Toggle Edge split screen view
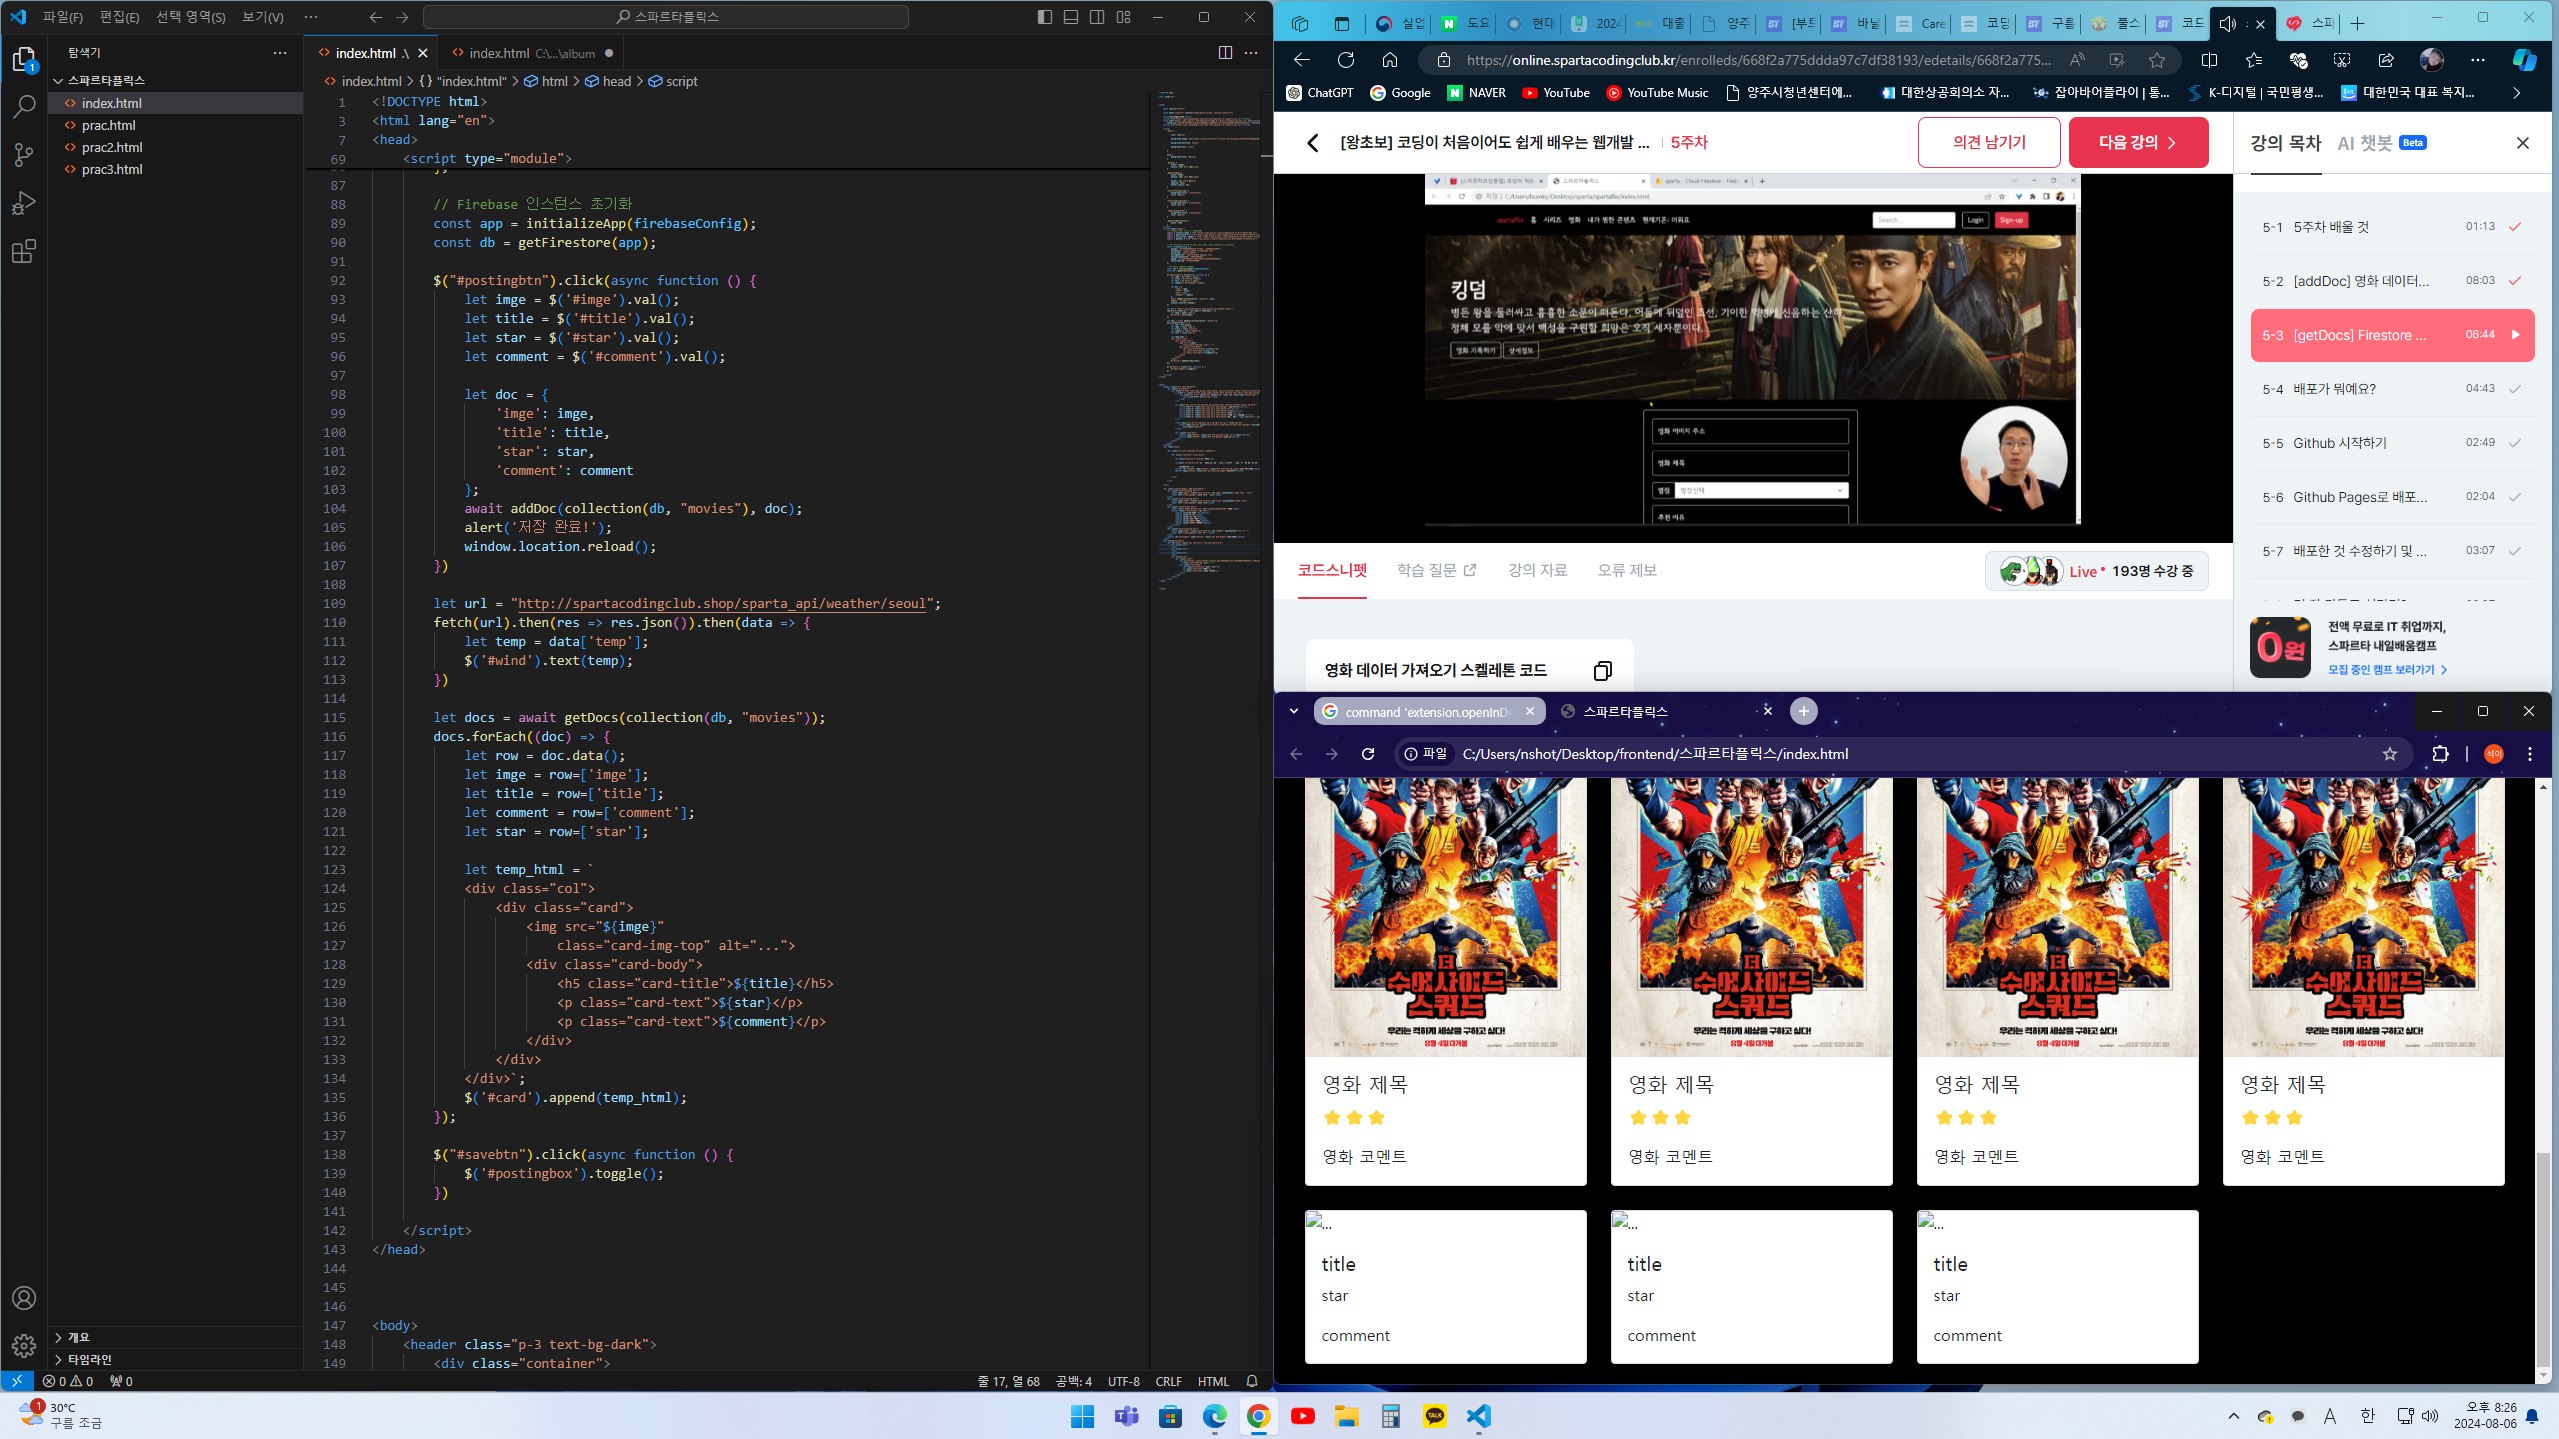2559x1439 pixels. pyautogui.click(x=2210, y=60)
